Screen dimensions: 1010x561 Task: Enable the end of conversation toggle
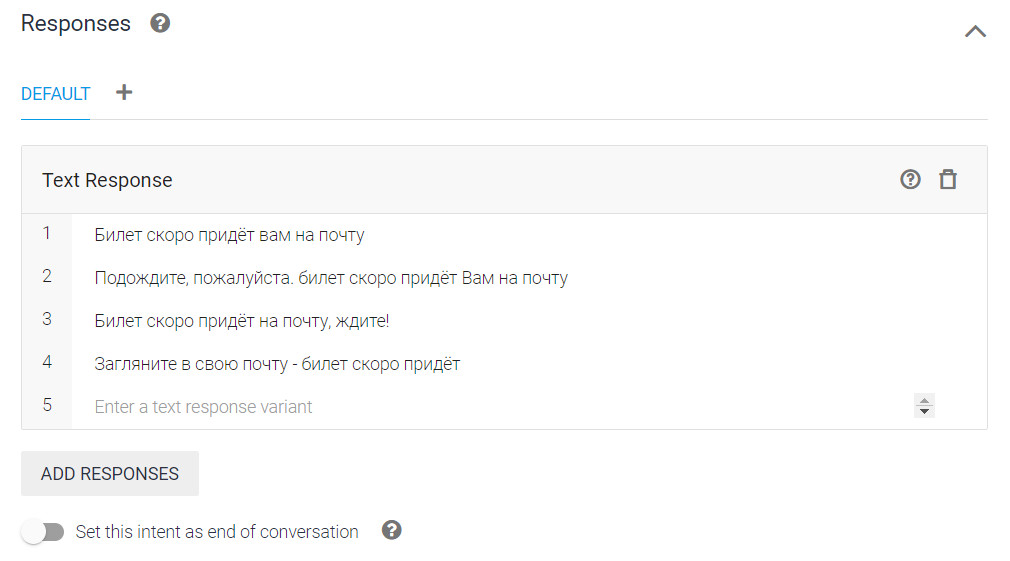point(43,532)
